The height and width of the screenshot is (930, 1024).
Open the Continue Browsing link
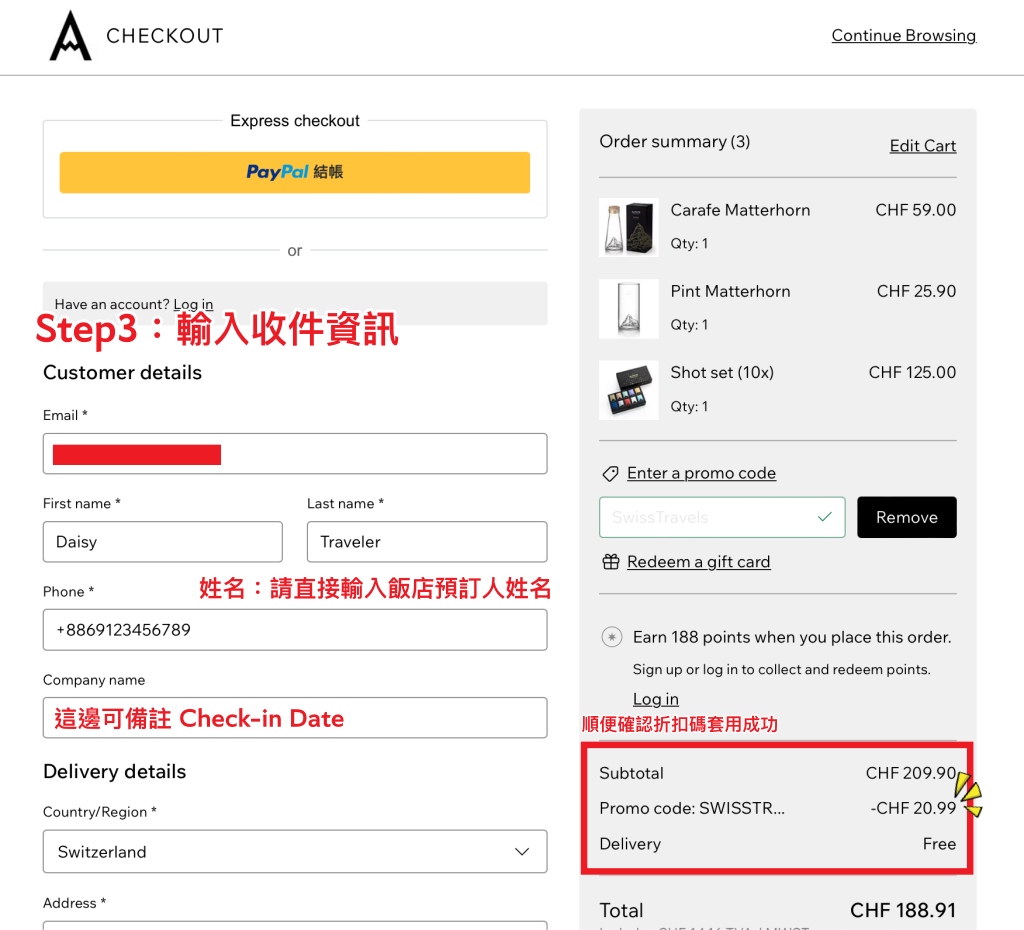click(904, 35)
